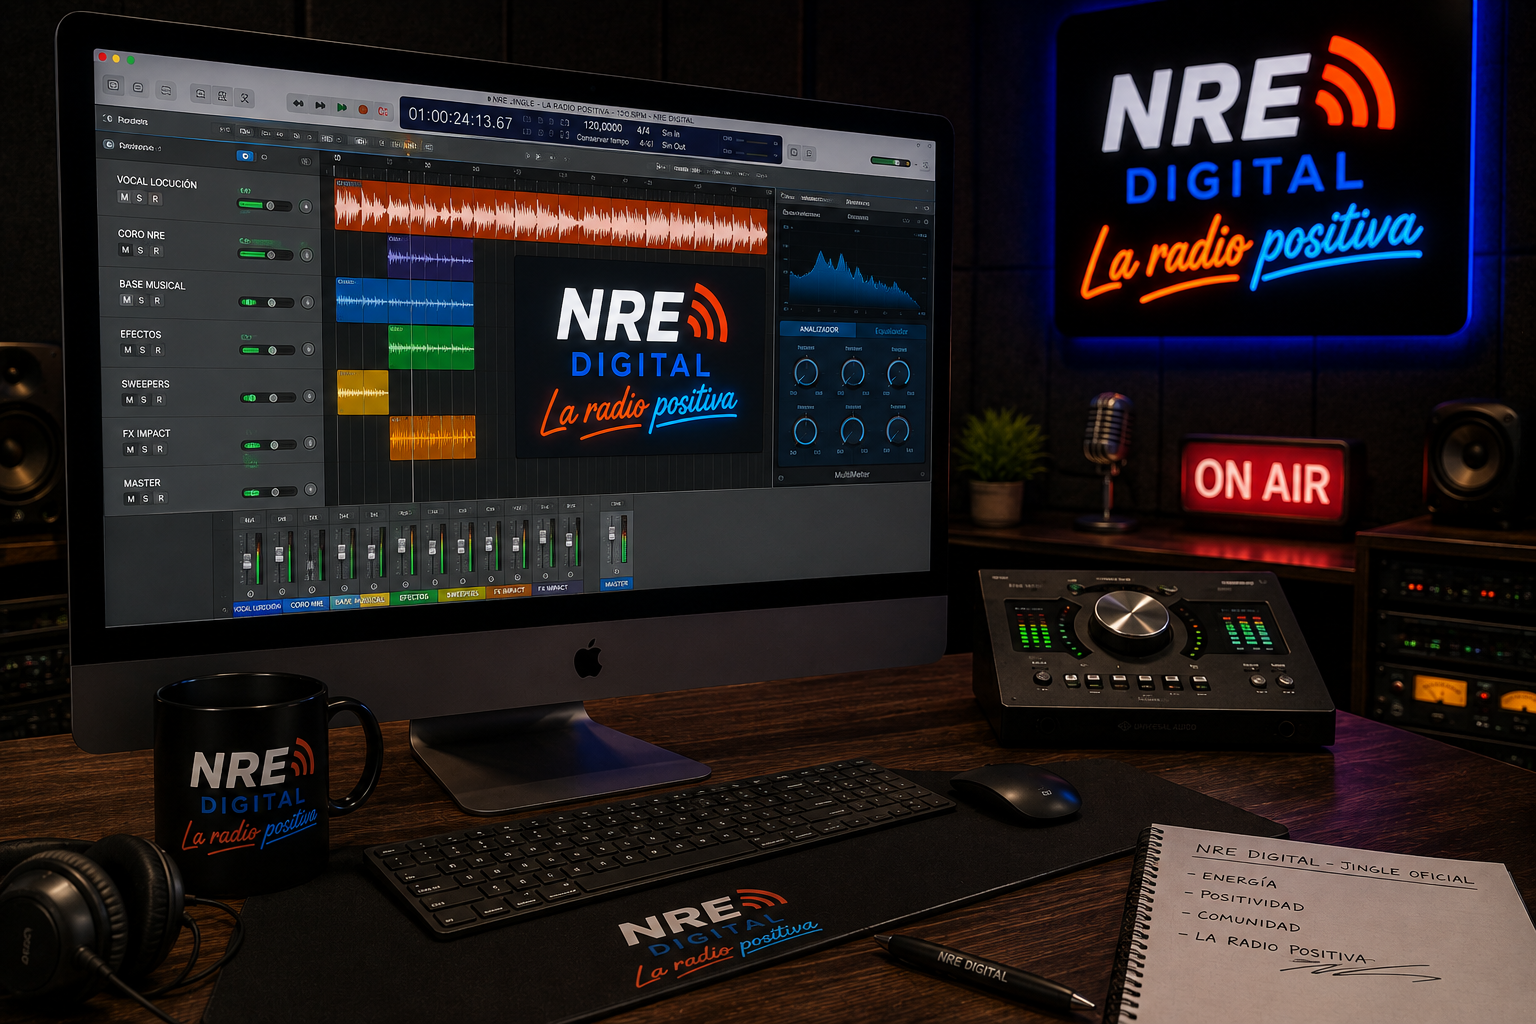Image resolution: width=1536 pixels, height=1024 pixels.
Task: Mute the SWEEPERS track
Action: click(129, 400)
